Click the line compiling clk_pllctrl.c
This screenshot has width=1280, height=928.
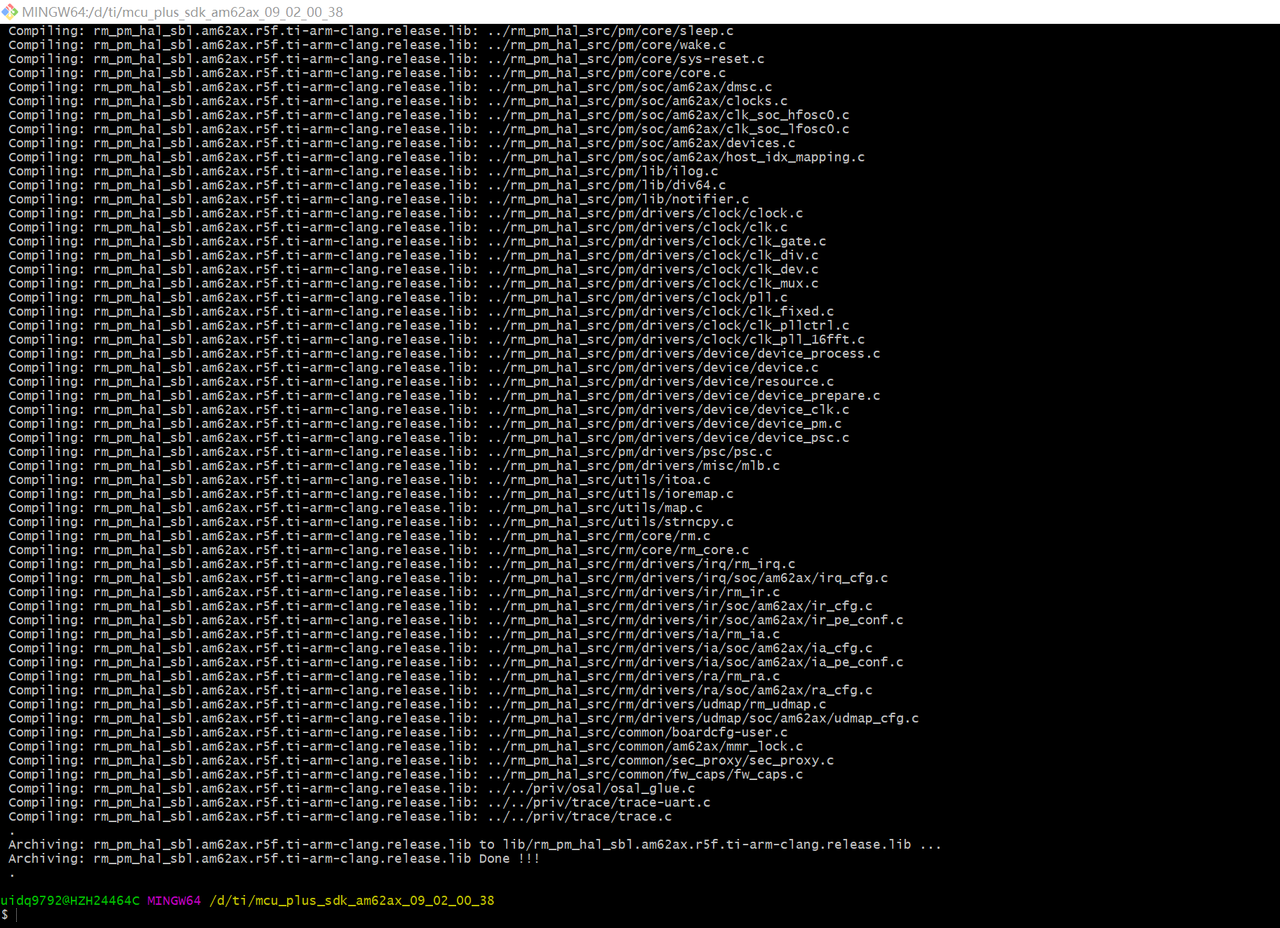pos(429,325)
